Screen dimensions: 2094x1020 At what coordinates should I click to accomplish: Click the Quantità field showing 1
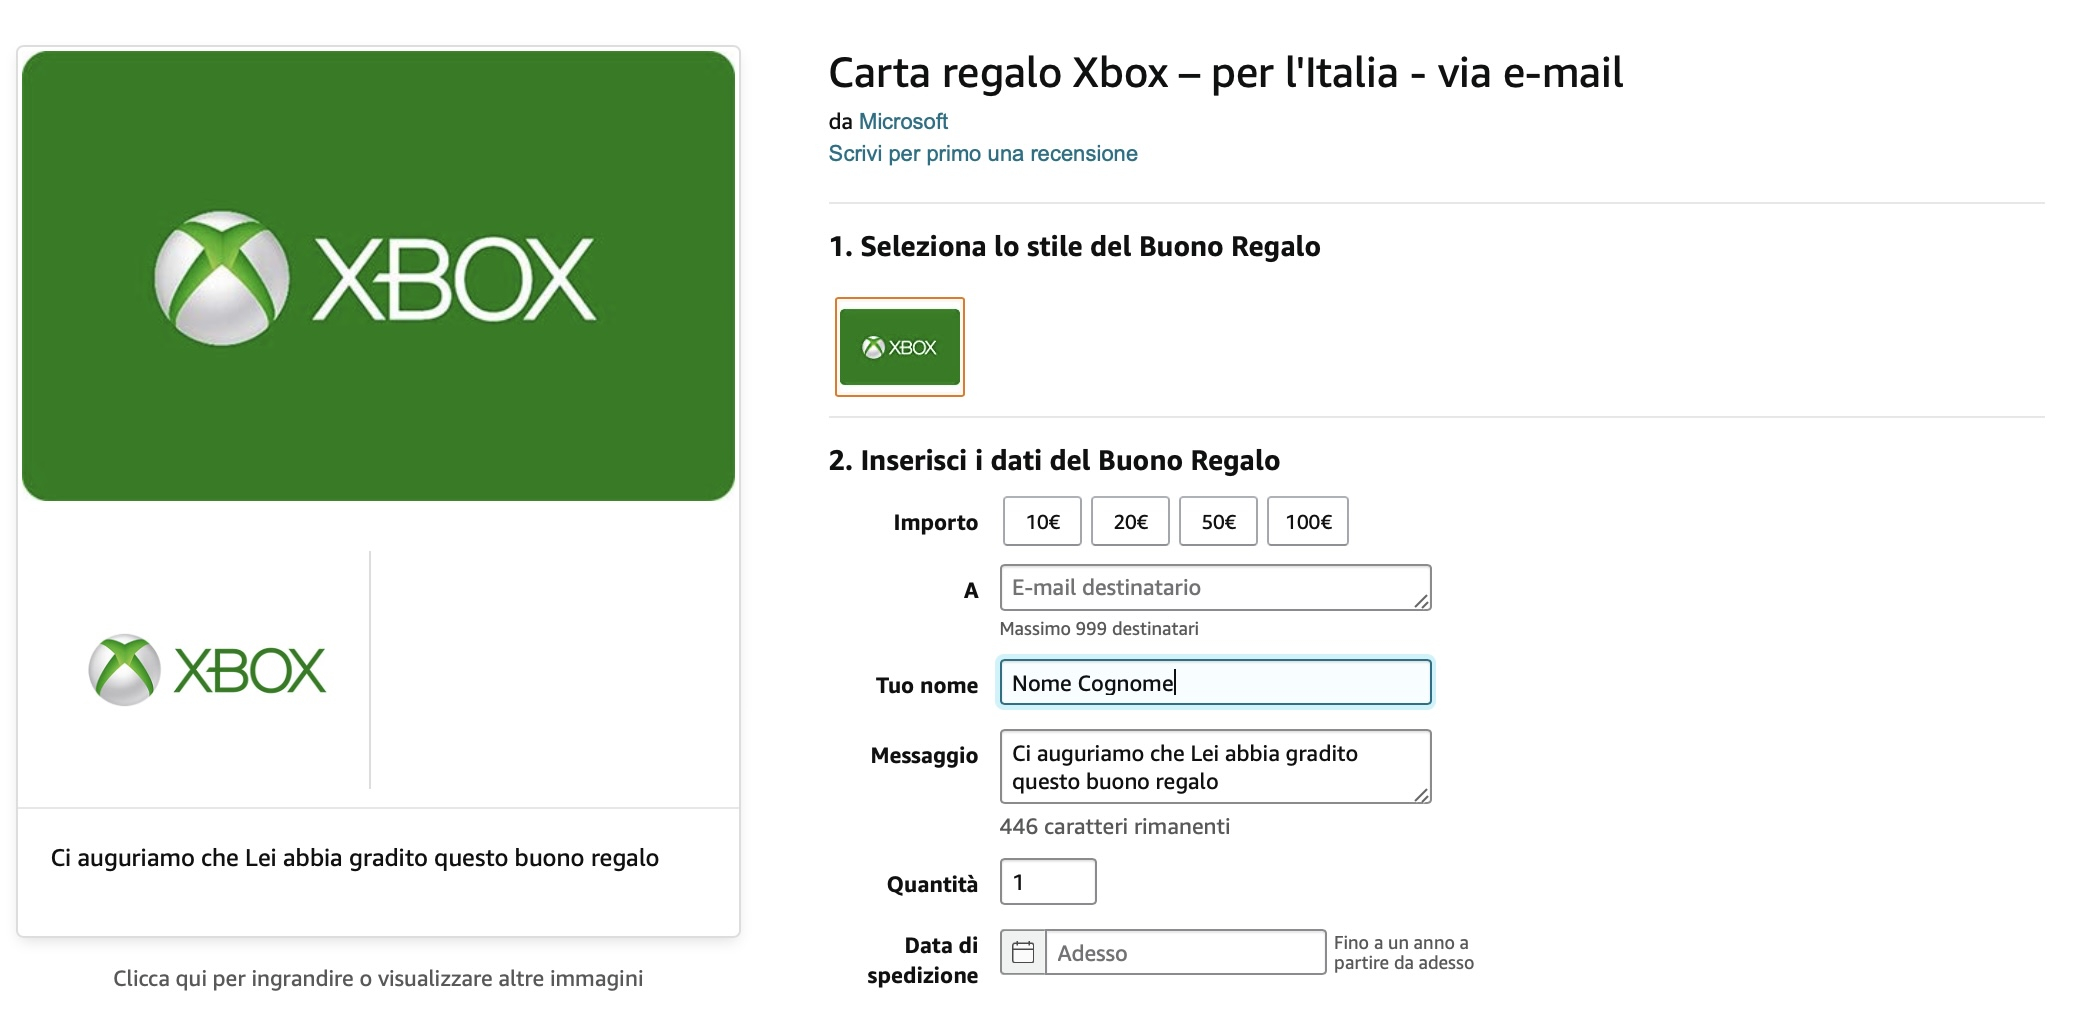[1047, 881]
